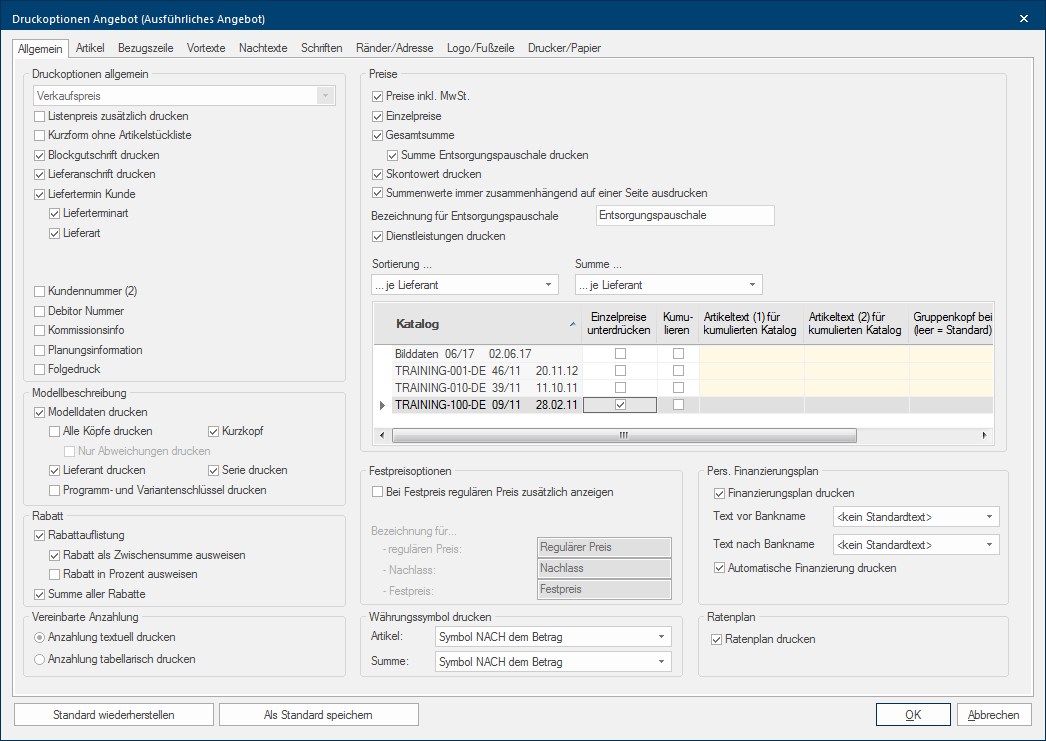Uncheck Preise inkl. MwSt.
The width and height of the screenshot is (1046, 741).
click(378, 97)
